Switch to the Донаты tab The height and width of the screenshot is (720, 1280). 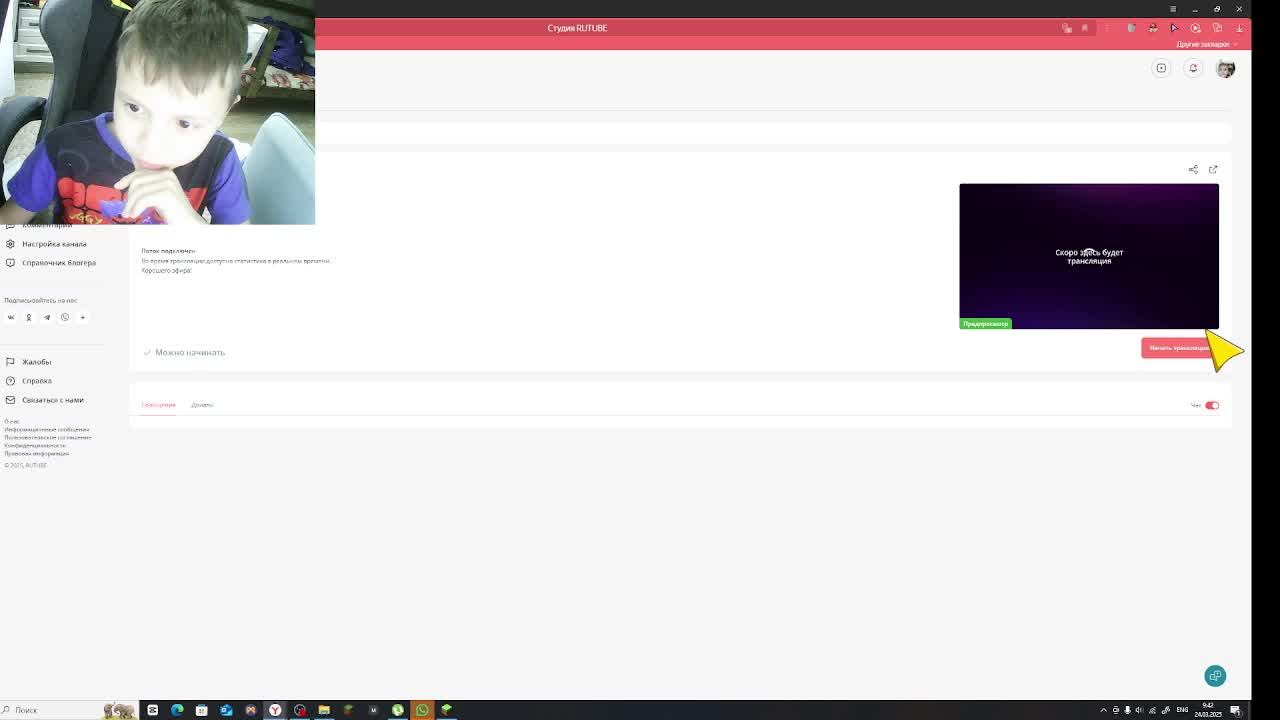pyautogui.click(x=202, y=405)
